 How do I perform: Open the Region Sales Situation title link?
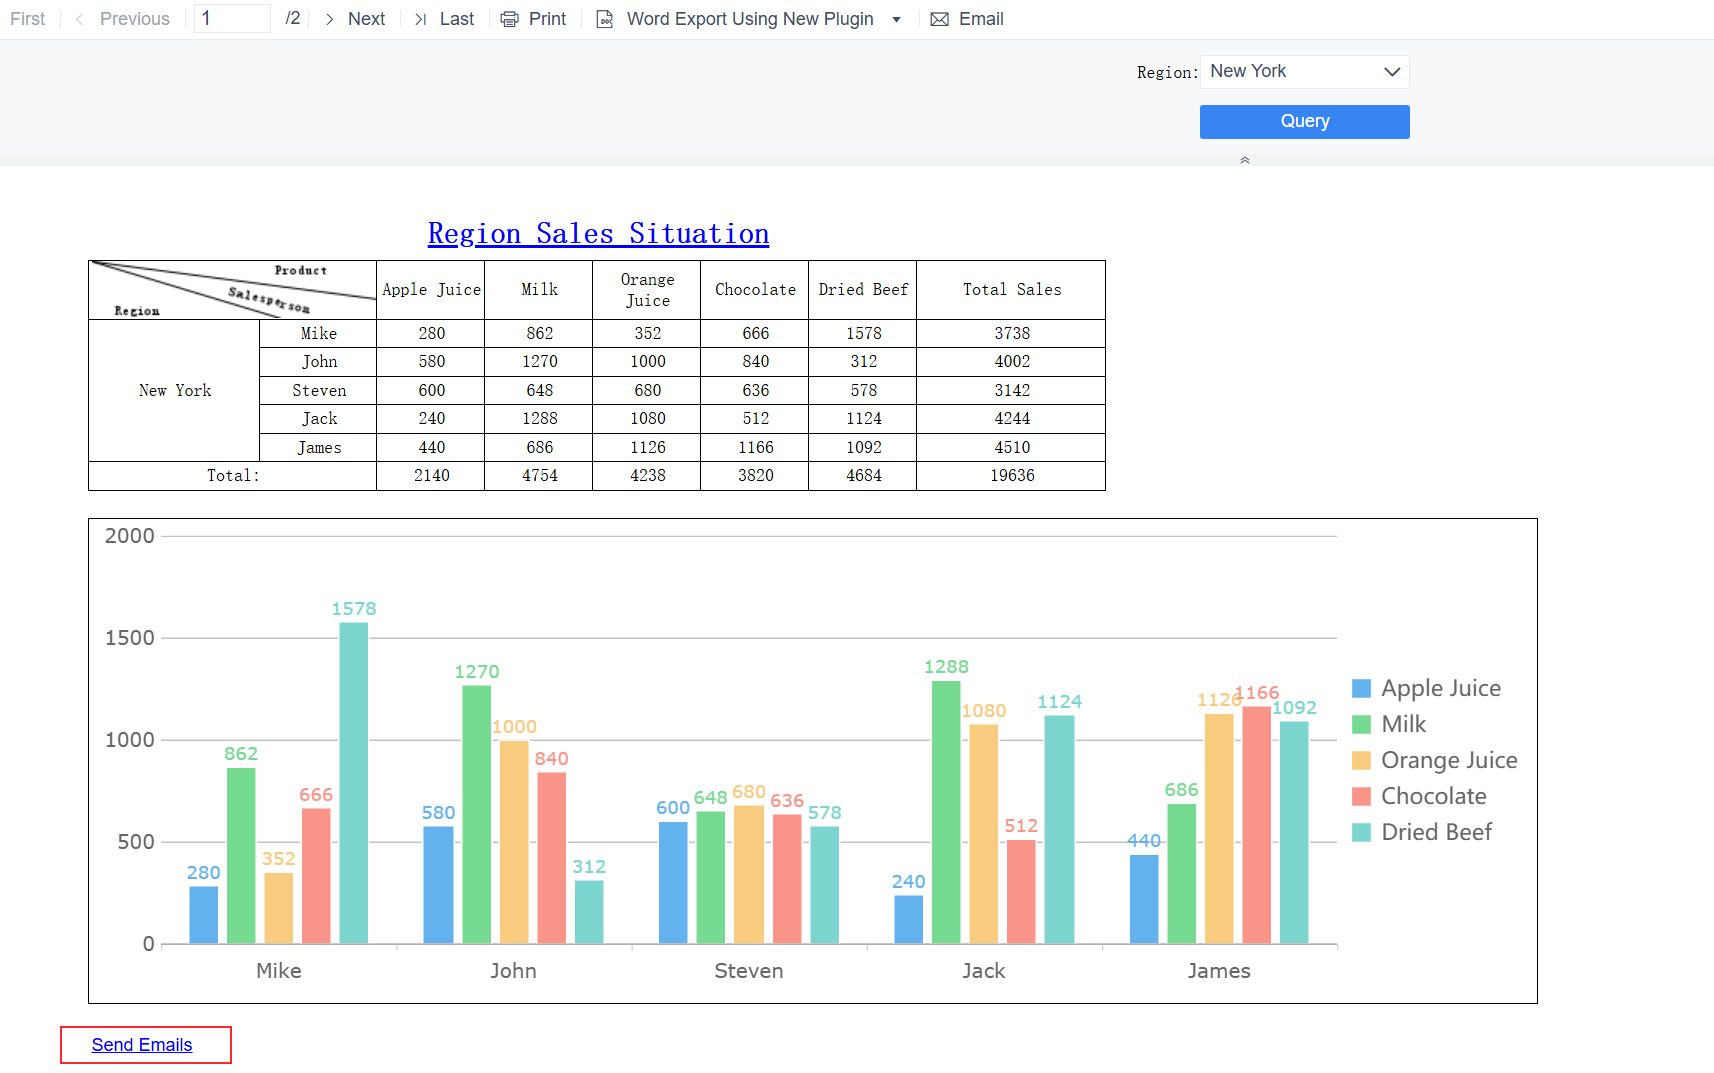tap(598, 233)
